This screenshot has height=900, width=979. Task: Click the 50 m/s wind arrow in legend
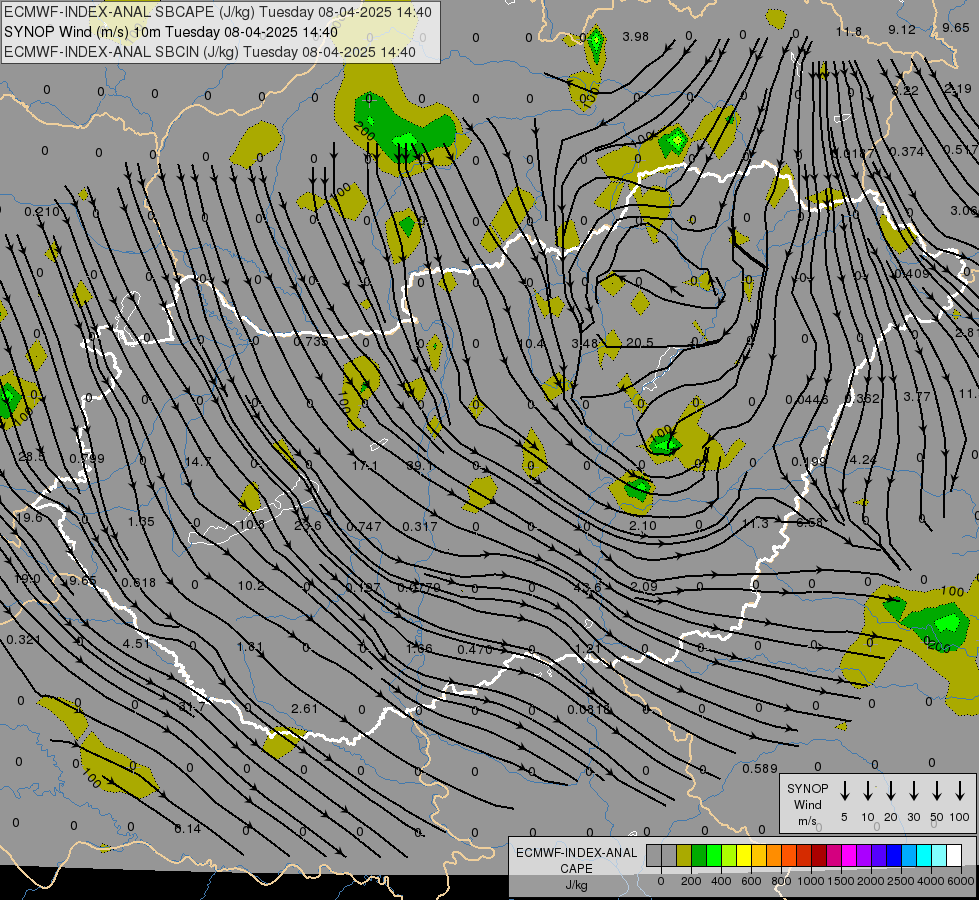pyautogui.click(x=937, y=791)
